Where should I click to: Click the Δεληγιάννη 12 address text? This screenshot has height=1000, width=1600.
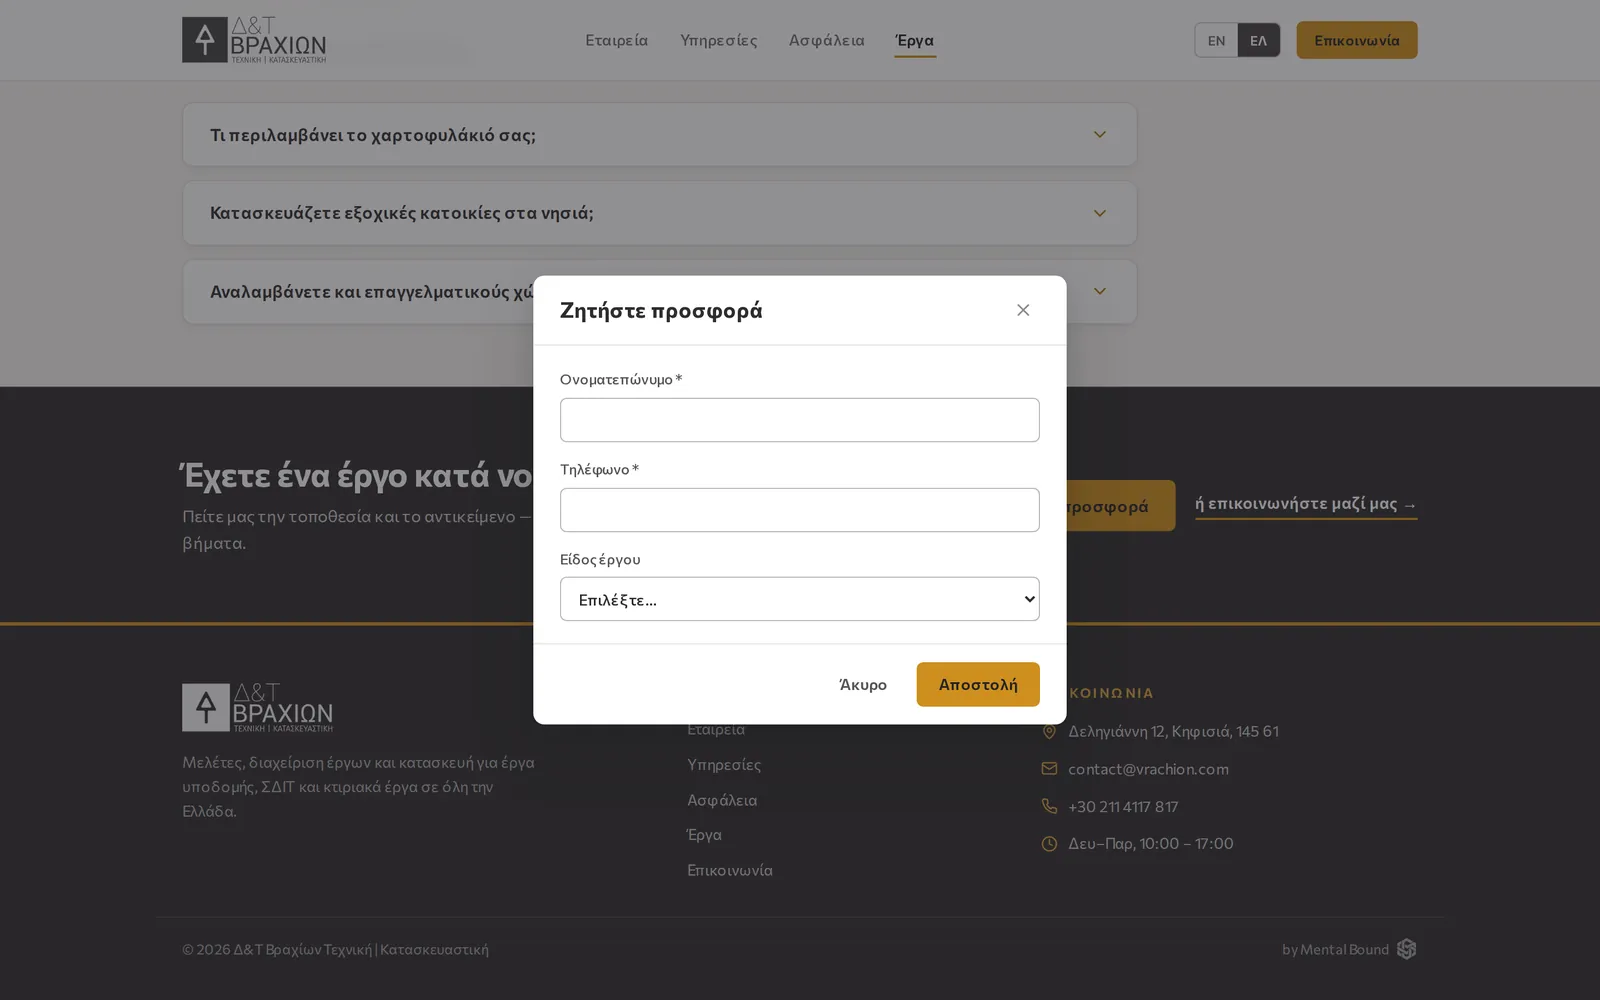point(1173,731)
